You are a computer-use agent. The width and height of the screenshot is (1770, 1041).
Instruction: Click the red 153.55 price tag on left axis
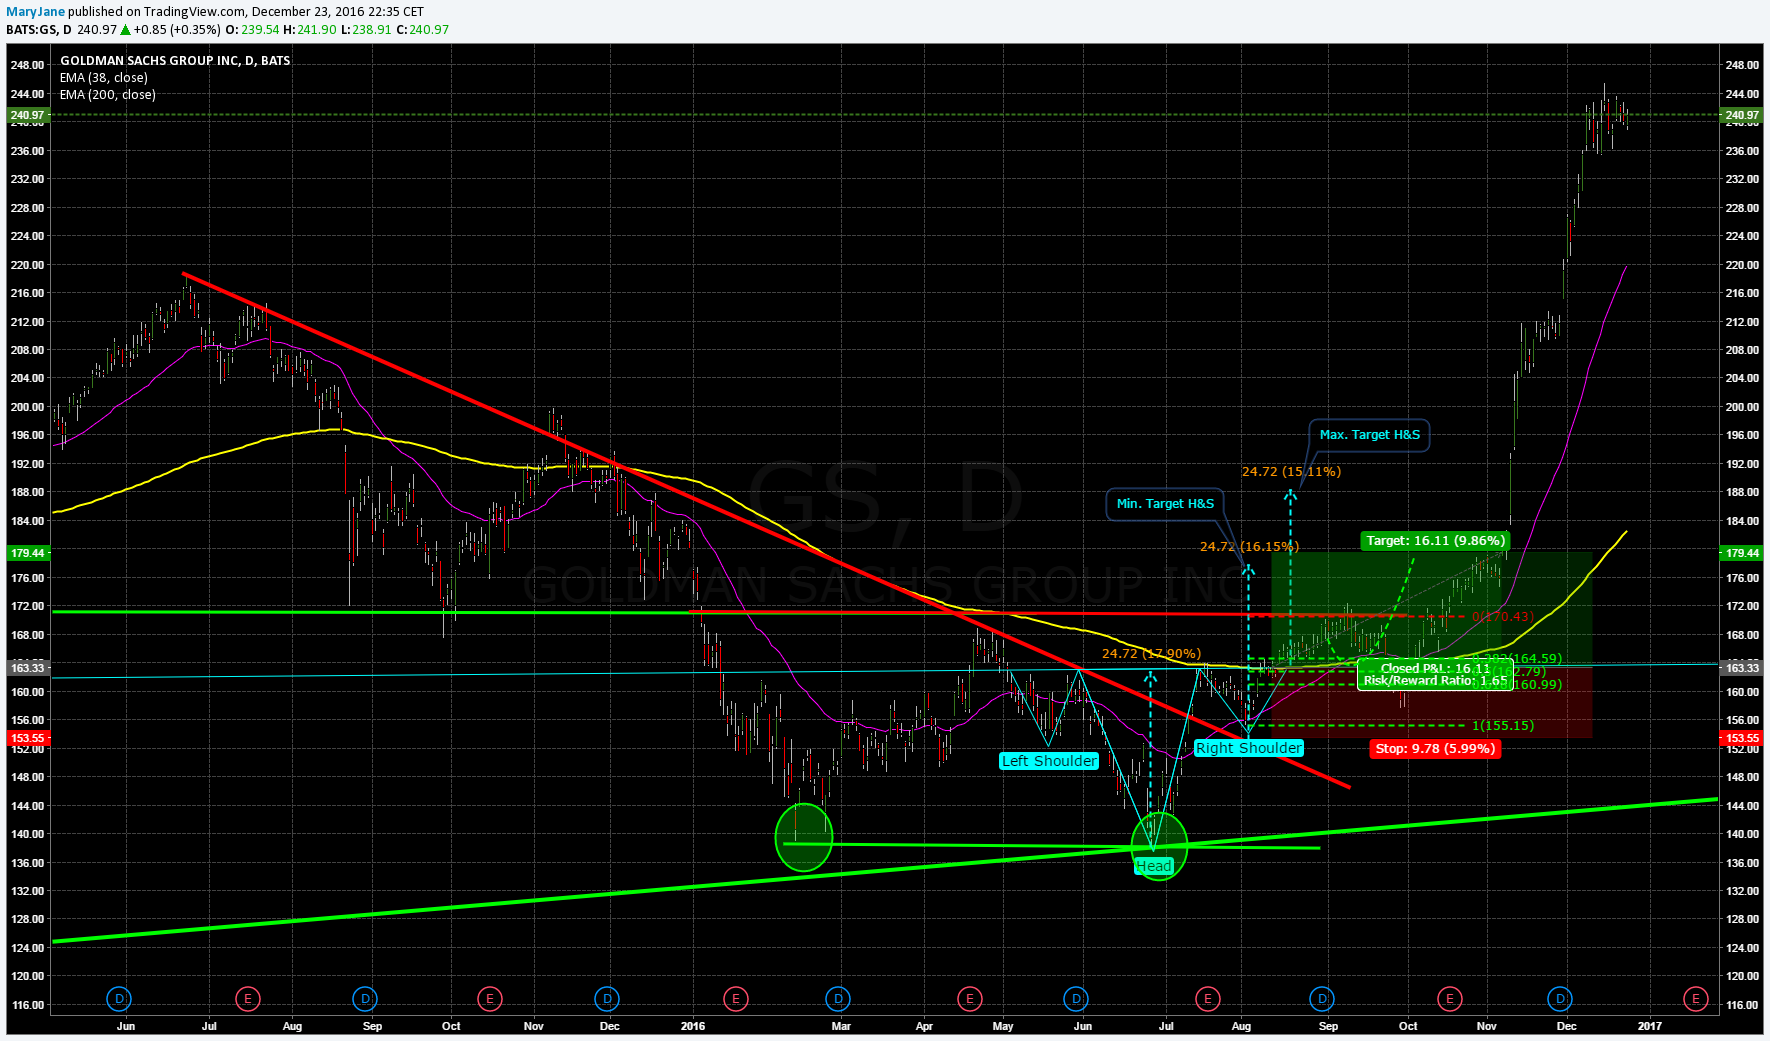[28, 739]
